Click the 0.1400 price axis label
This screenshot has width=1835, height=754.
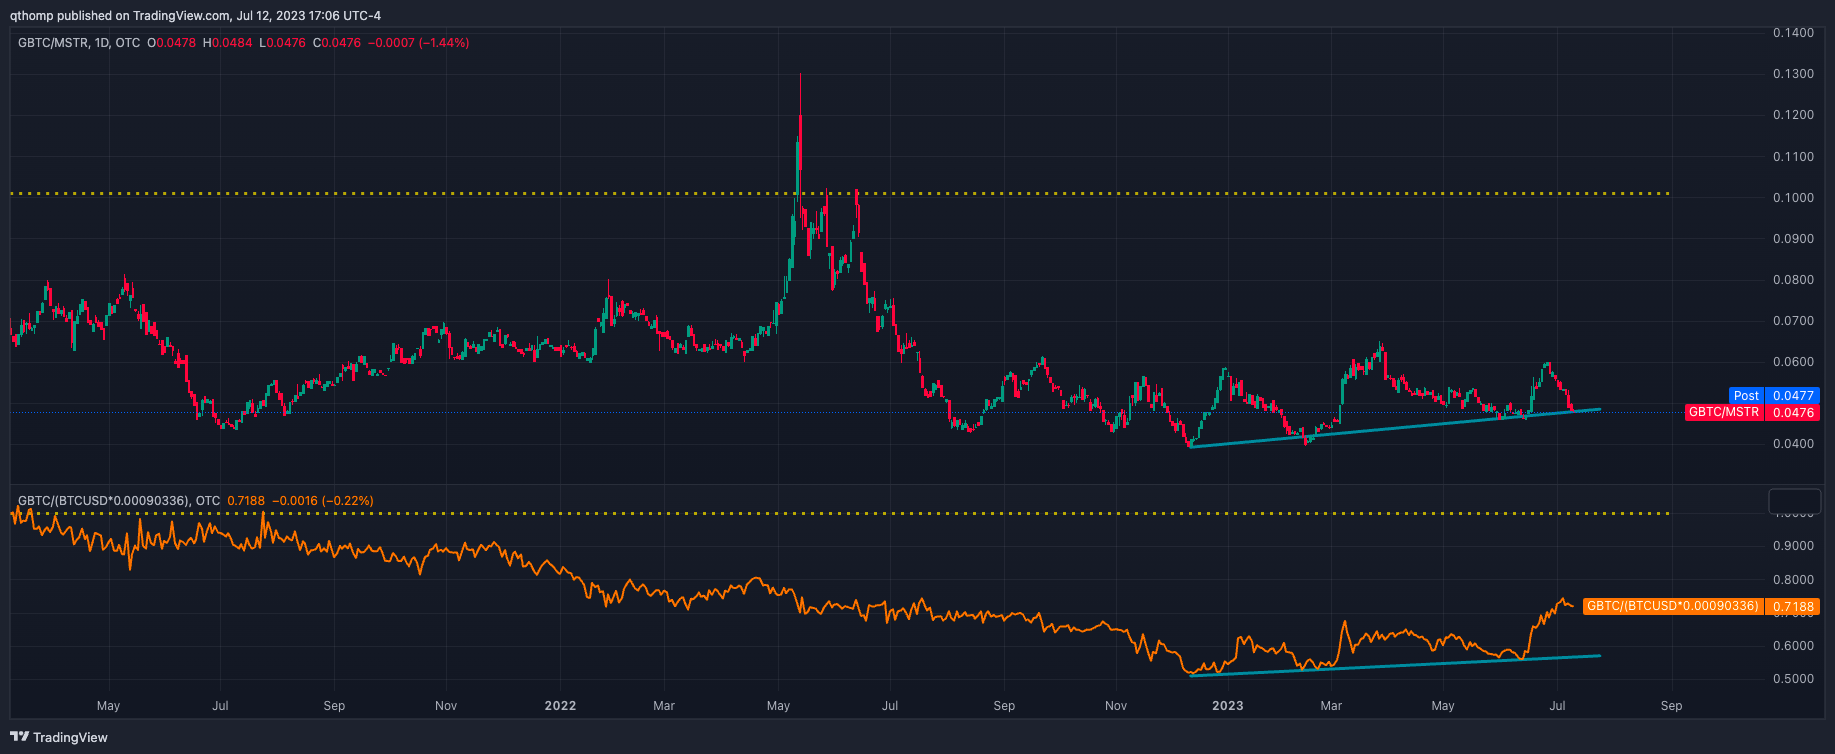1793,33
